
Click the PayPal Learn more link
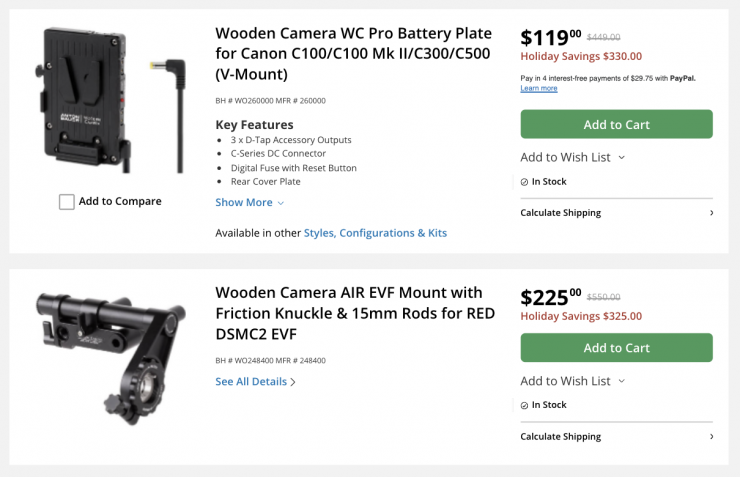(538, 89)
